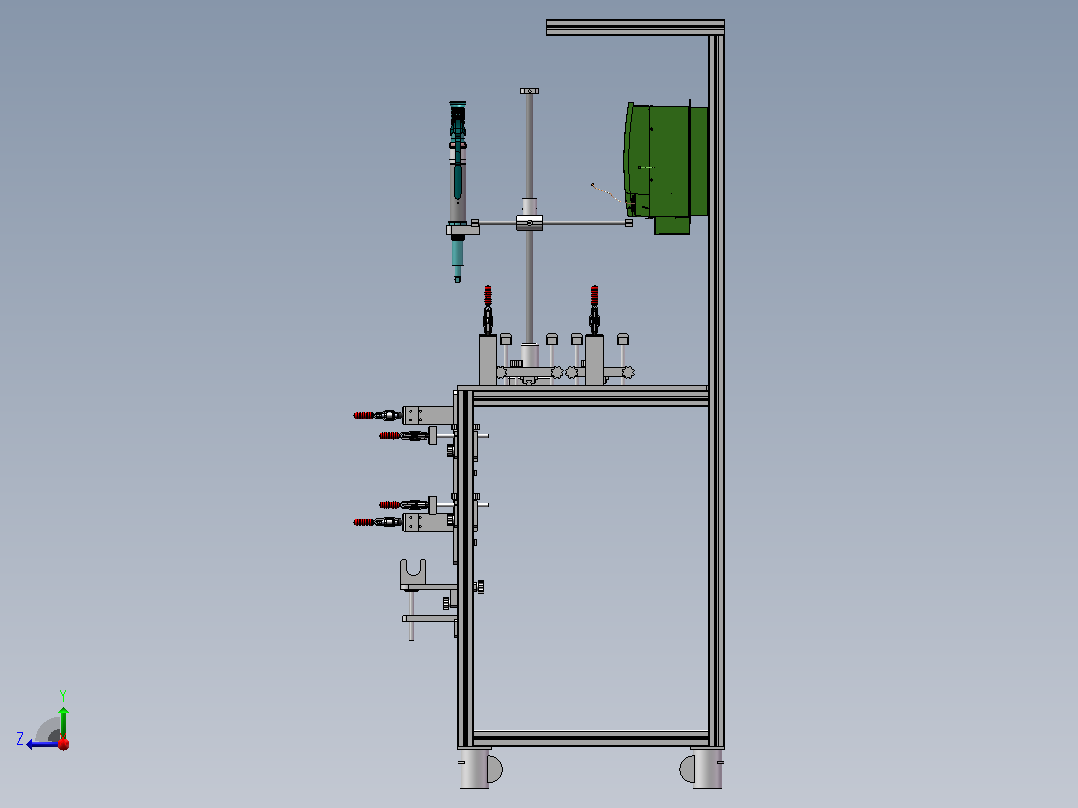
Task: Select the clamp block joining arm and post
Action: coord(529,223)
